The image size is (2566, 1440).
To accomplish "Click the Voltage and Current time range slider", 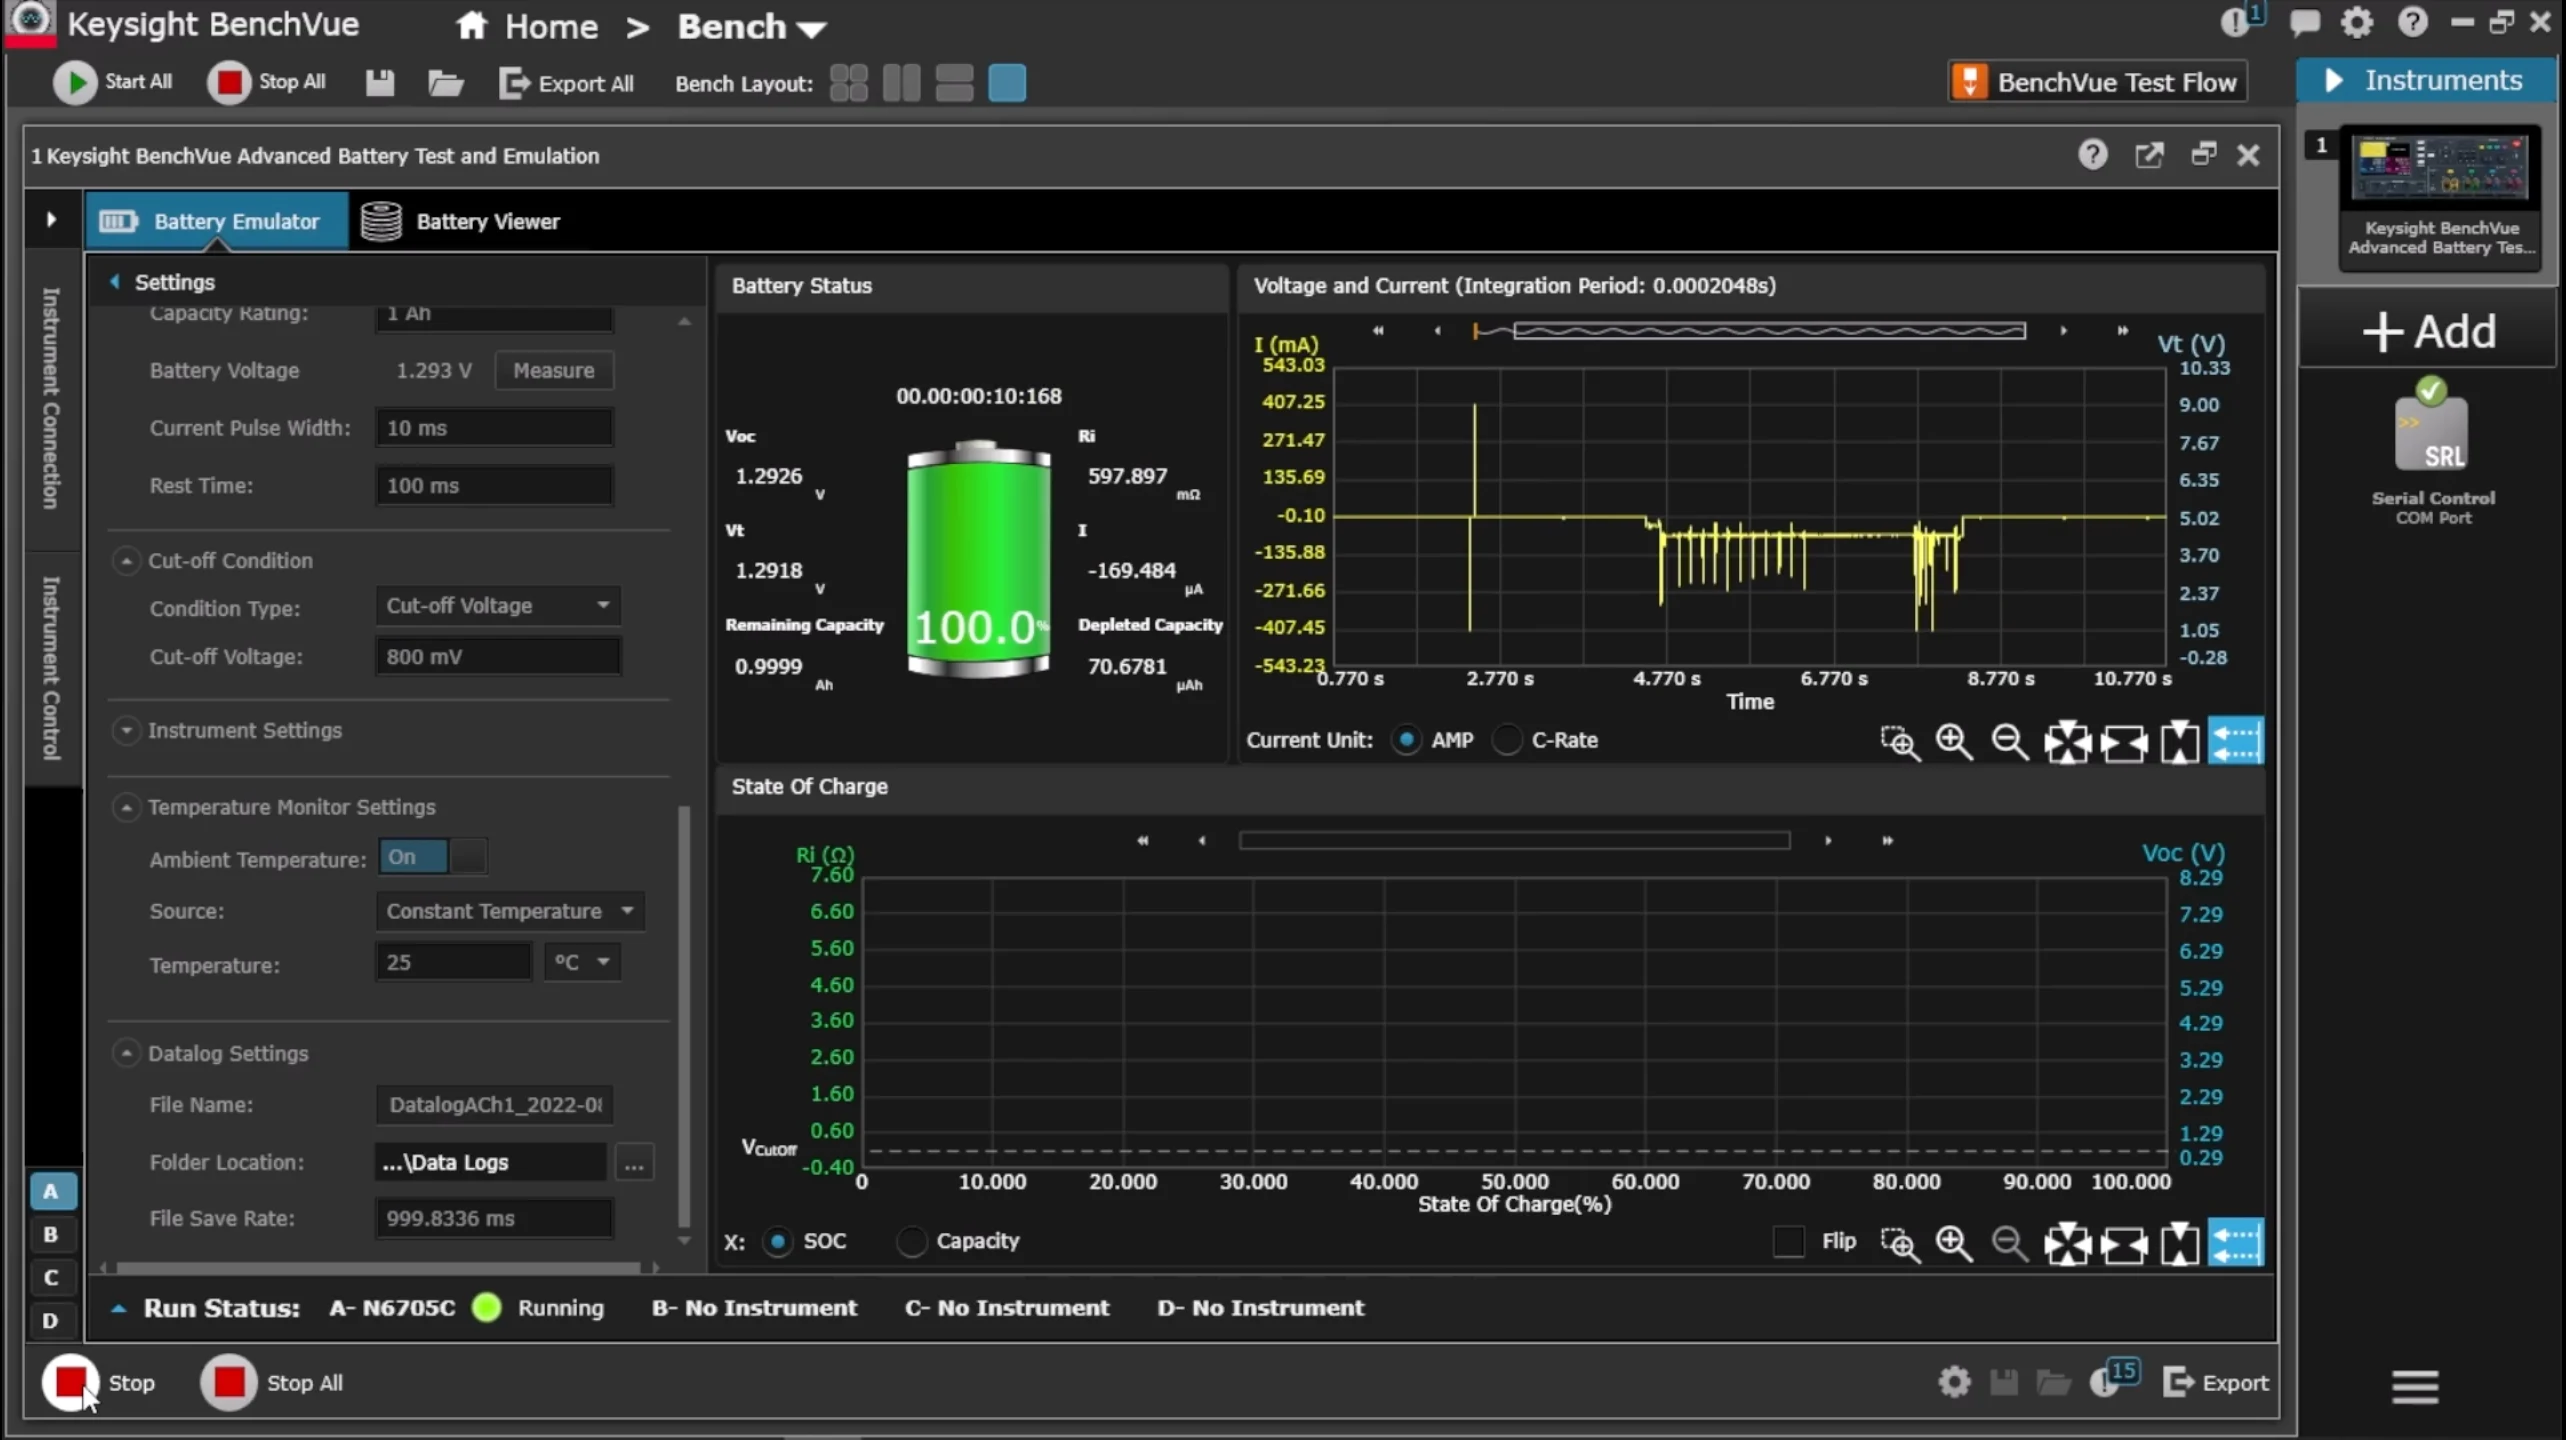I will 1769,331.
